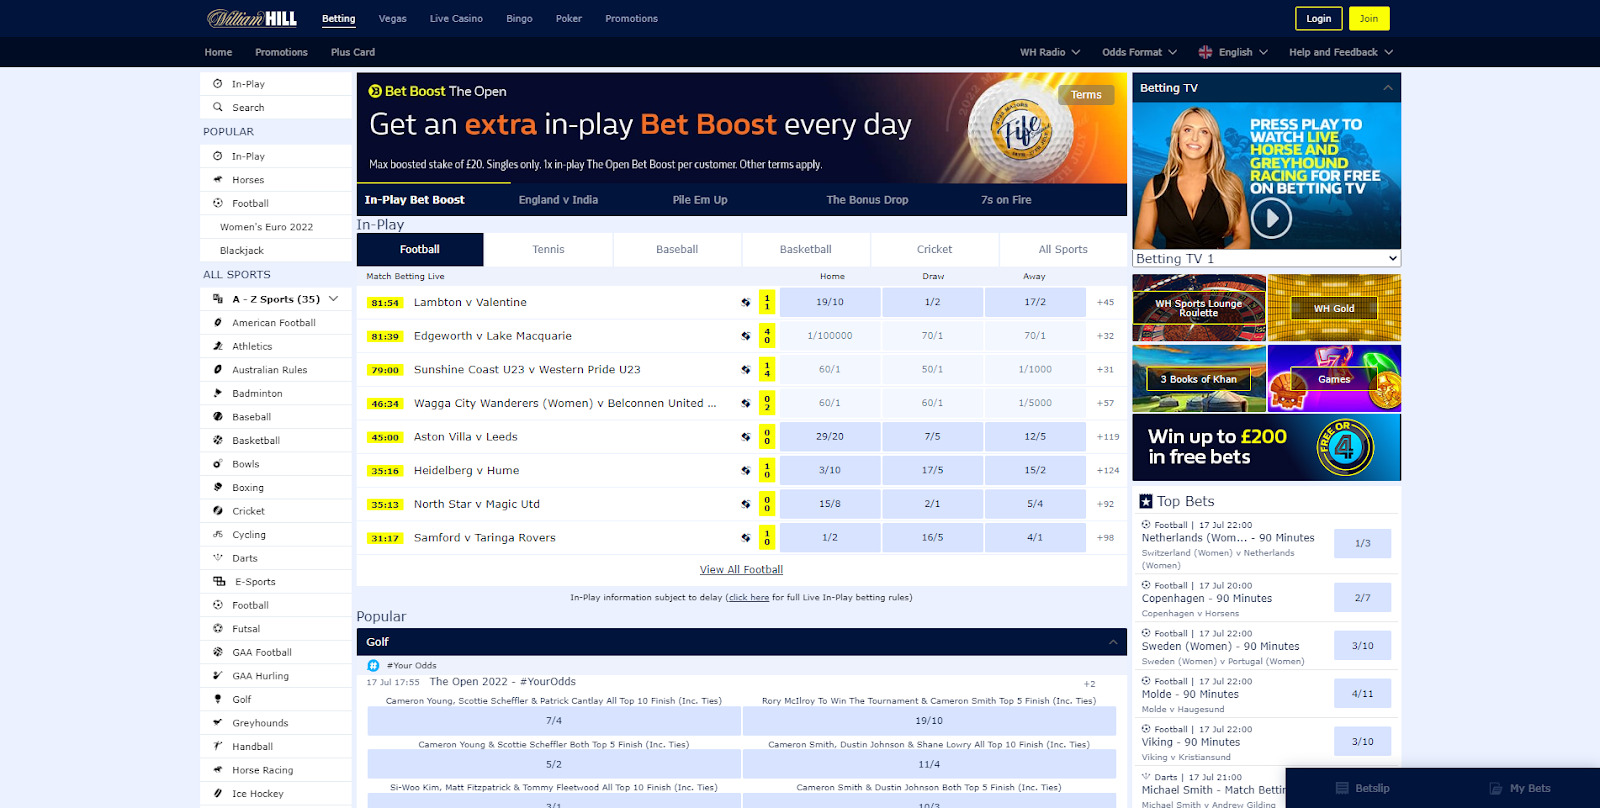
Task: Play the Betting TV video
Action: (1271, 218)
